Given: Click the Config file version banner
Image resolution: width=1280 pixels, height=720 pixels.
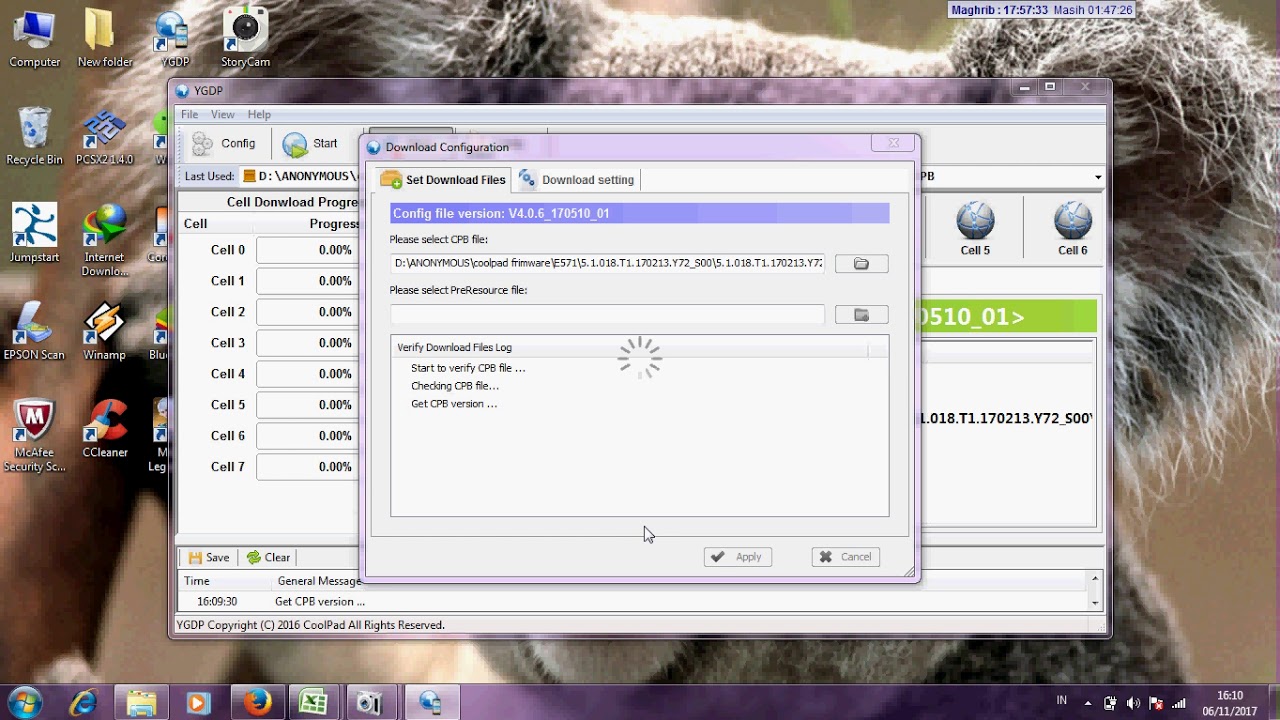Looking at the screenshot, I should (x=639, y=213).
